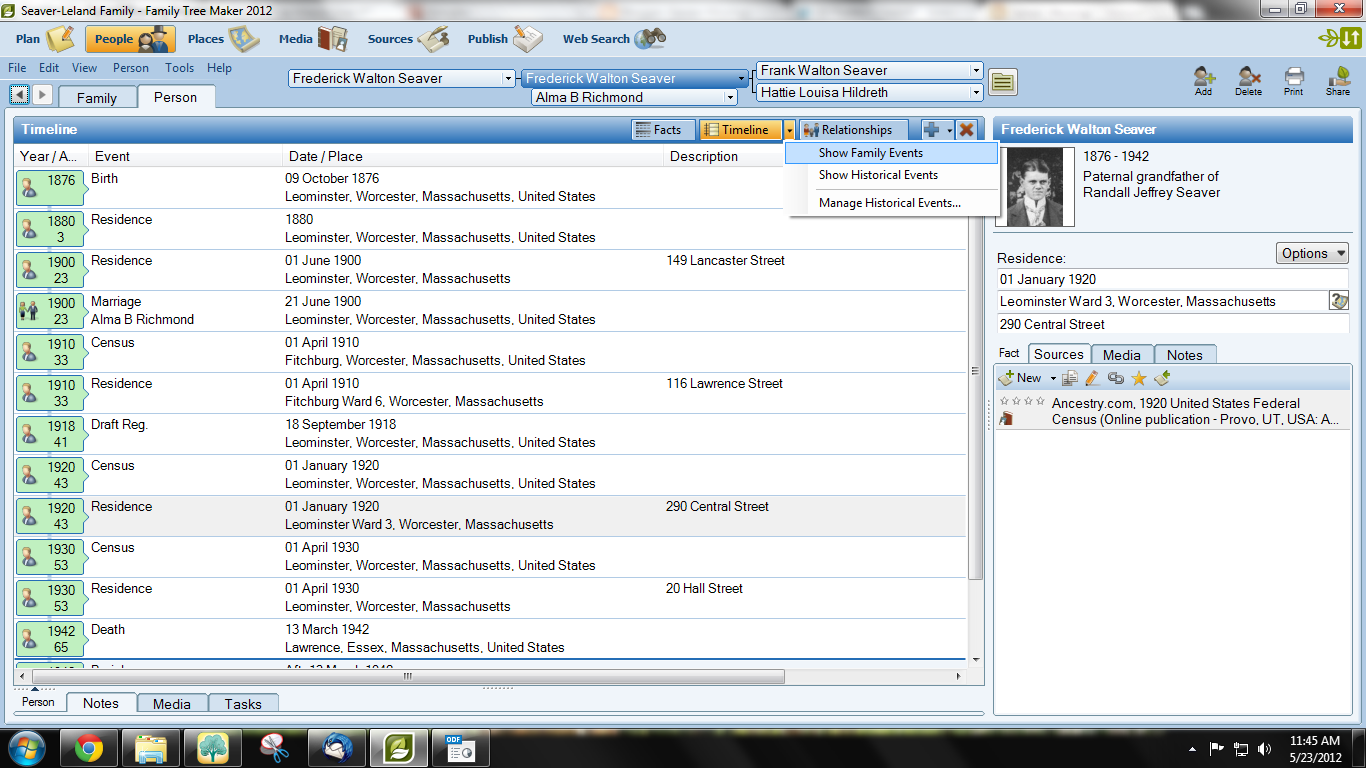
Task: Click the place lookup icon beside Leominster Ward 3
Action: point(1338,301)
